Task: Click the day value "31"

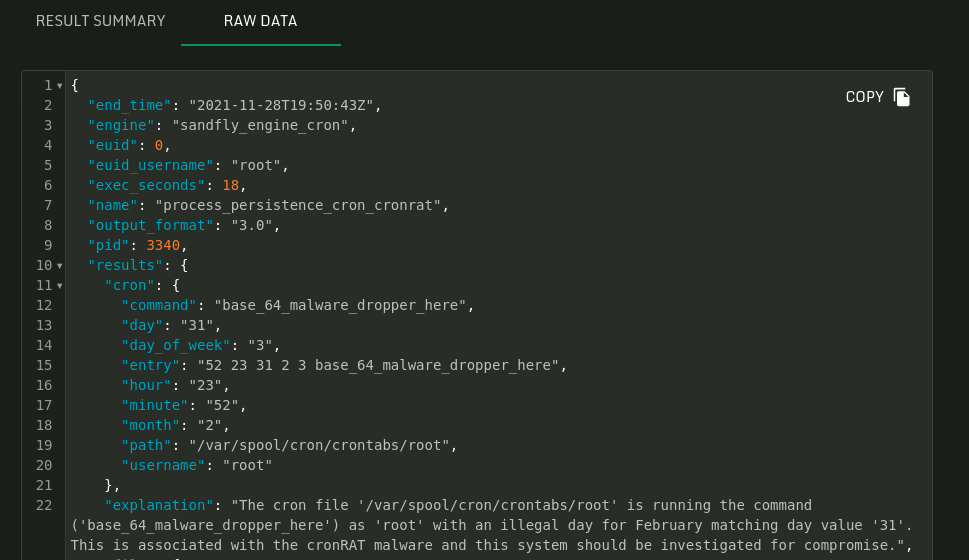Action: pyautogui.click(x=197, y=325)
